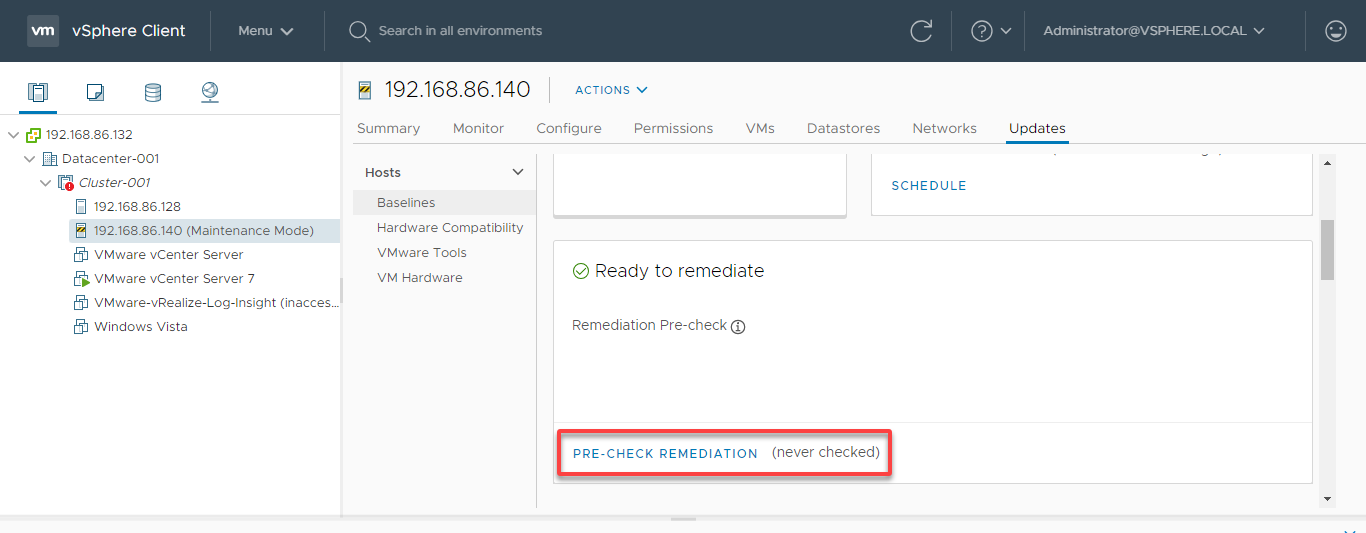Screen dimensions: 1366x533
Task: Click the green Ready to remediate check icon
Action: (x=580, y=271)
